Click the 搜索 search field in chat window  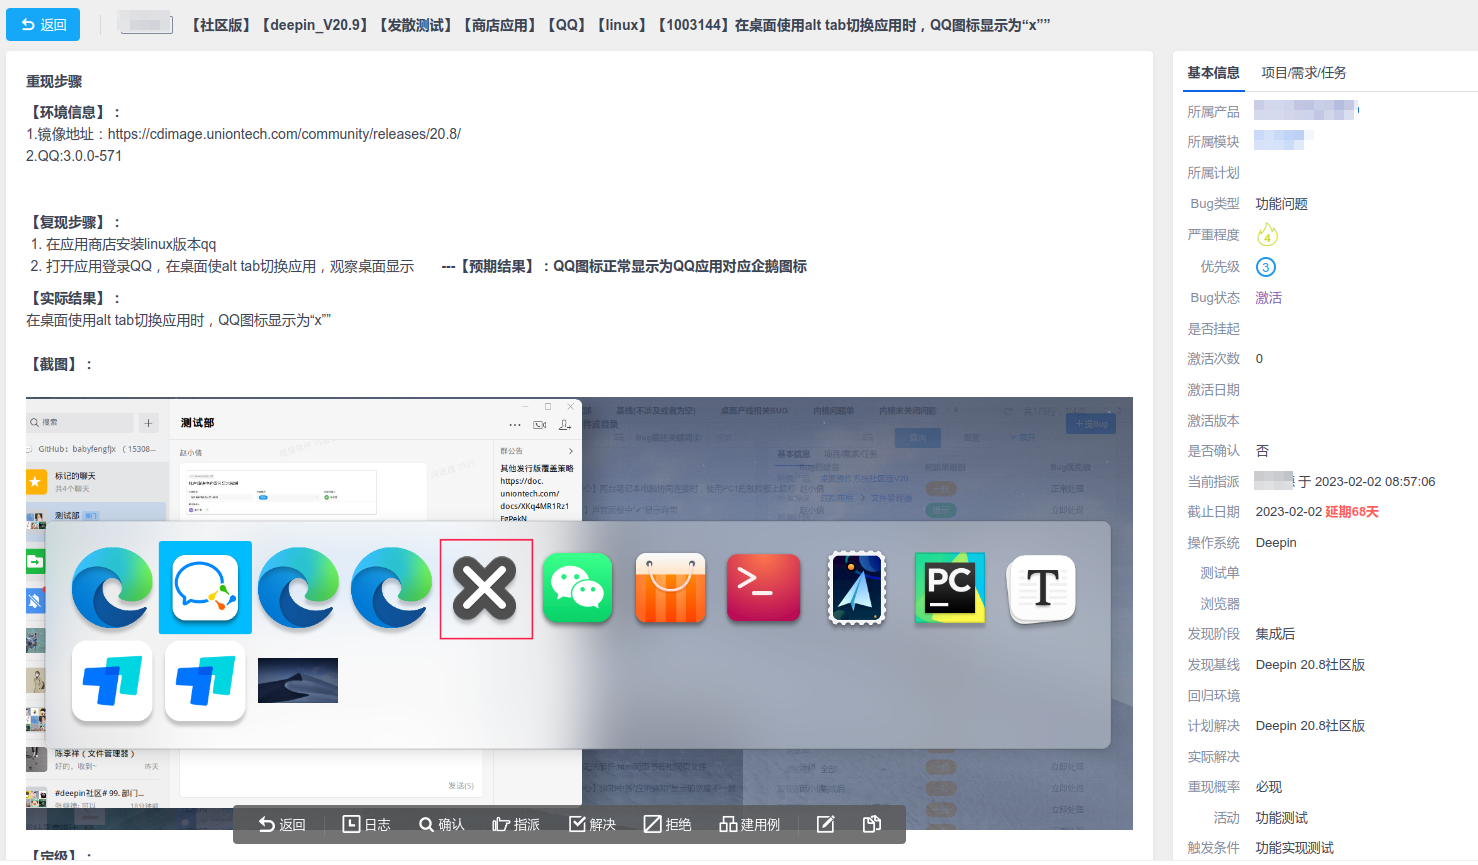pyautogui.click(x=81, y=423)
